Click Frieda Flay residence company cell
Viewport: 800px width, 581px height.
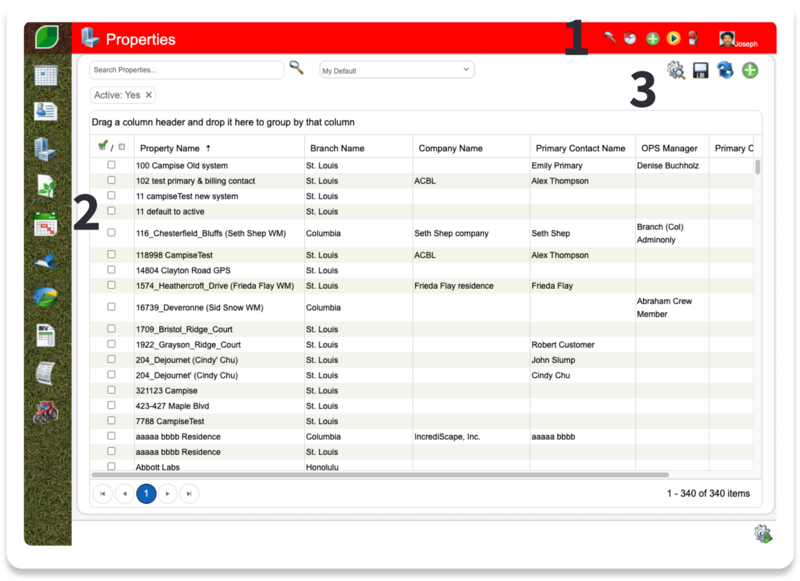pyautogui.click(x=454, y=286)
